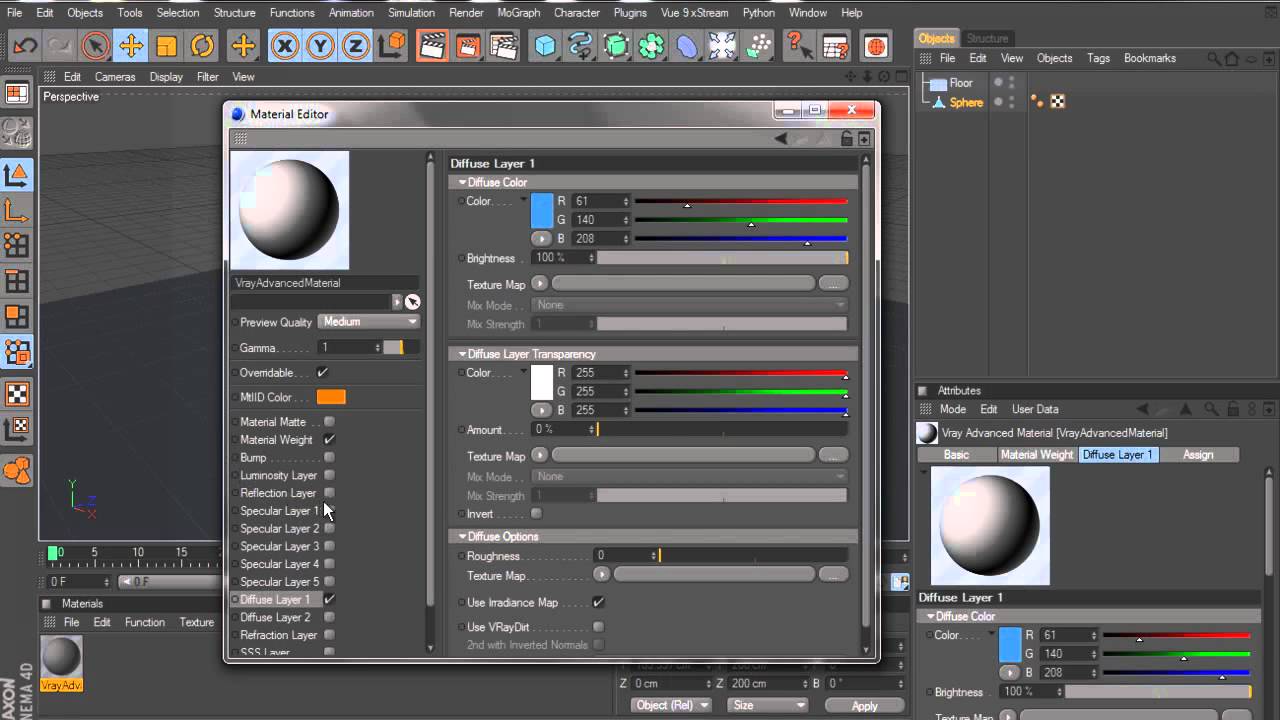The width and height of the screenshot is (1280, 720).
Task: Click the Undo arrow icon
Action: tap(25, 45)
